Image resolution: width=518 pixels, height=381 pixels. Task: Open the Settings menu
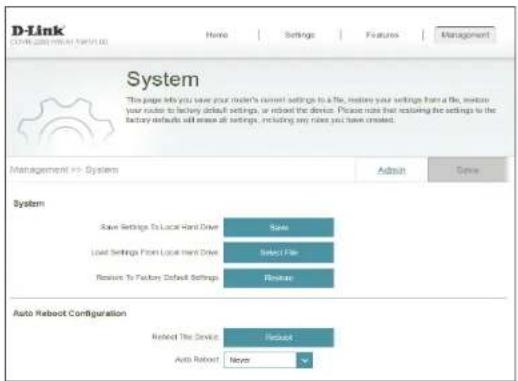click(300, 35)
